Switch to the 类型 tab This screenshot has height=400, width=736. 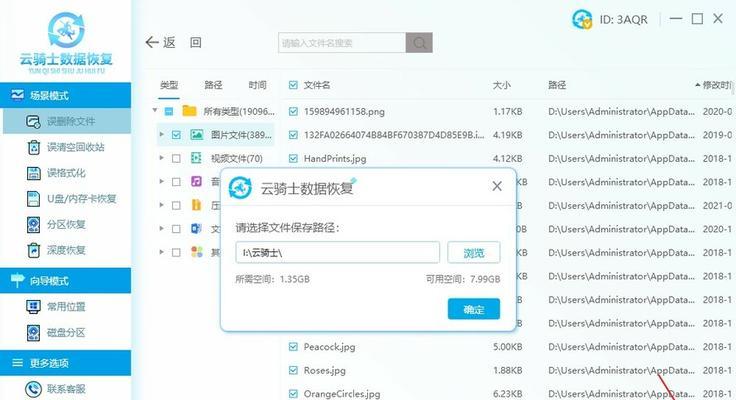coord(169,85)
